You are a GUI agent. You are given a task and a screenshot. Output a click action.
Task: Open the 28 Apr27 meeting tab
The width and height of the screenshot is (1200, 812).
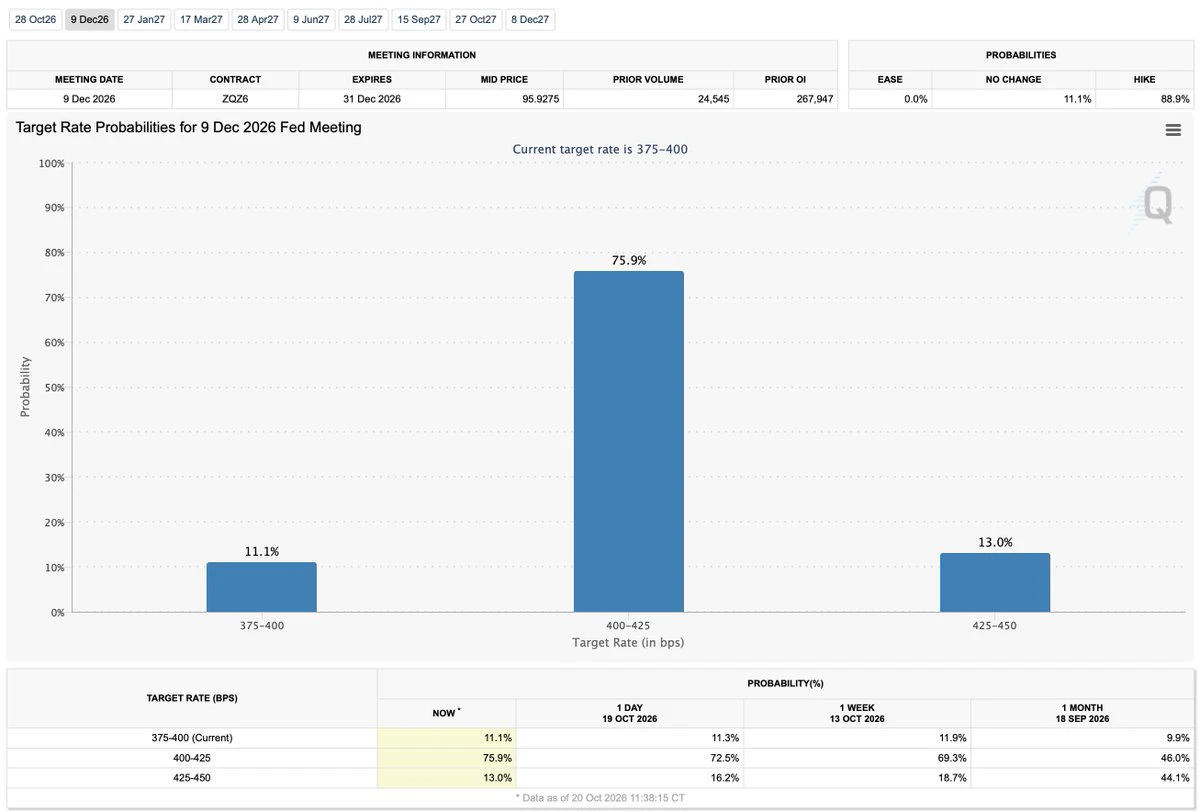[258, 19]
